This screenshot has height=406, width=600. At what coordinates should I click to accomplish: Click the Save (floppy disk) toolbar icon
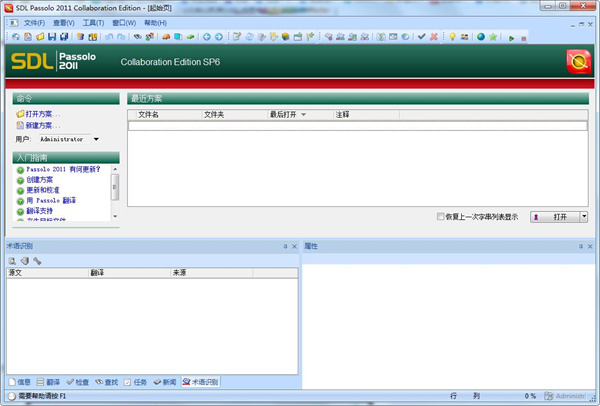52,37
